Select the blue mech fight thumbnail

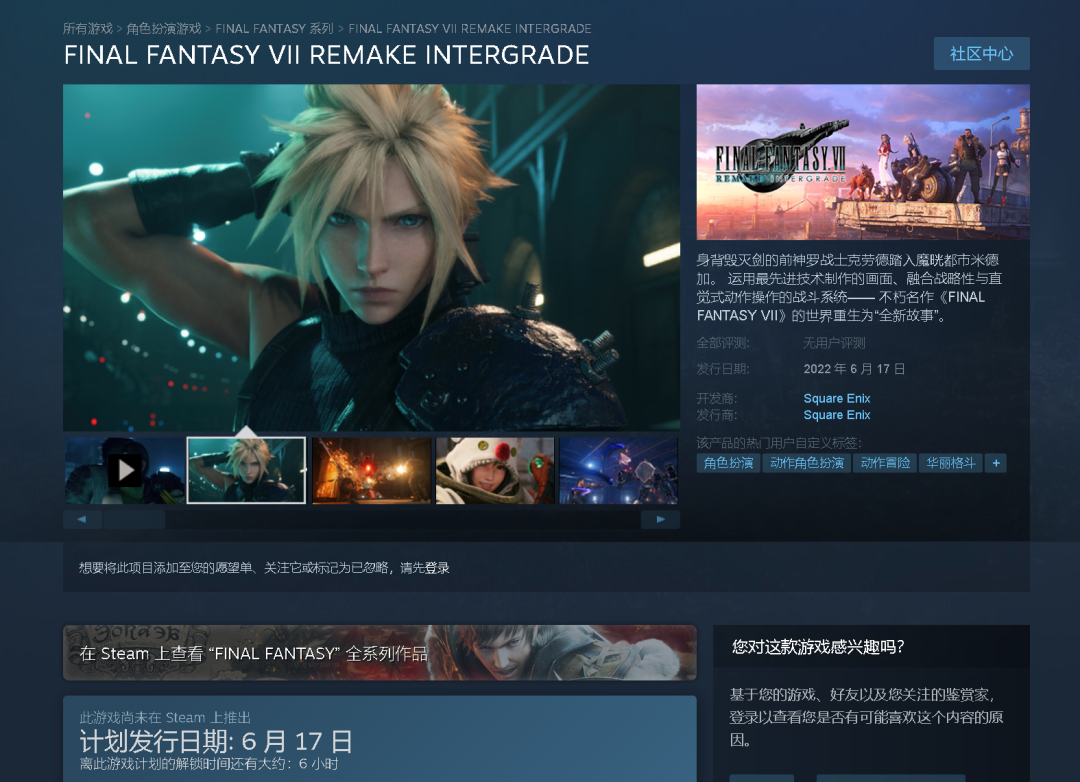[x=619, y=471]
